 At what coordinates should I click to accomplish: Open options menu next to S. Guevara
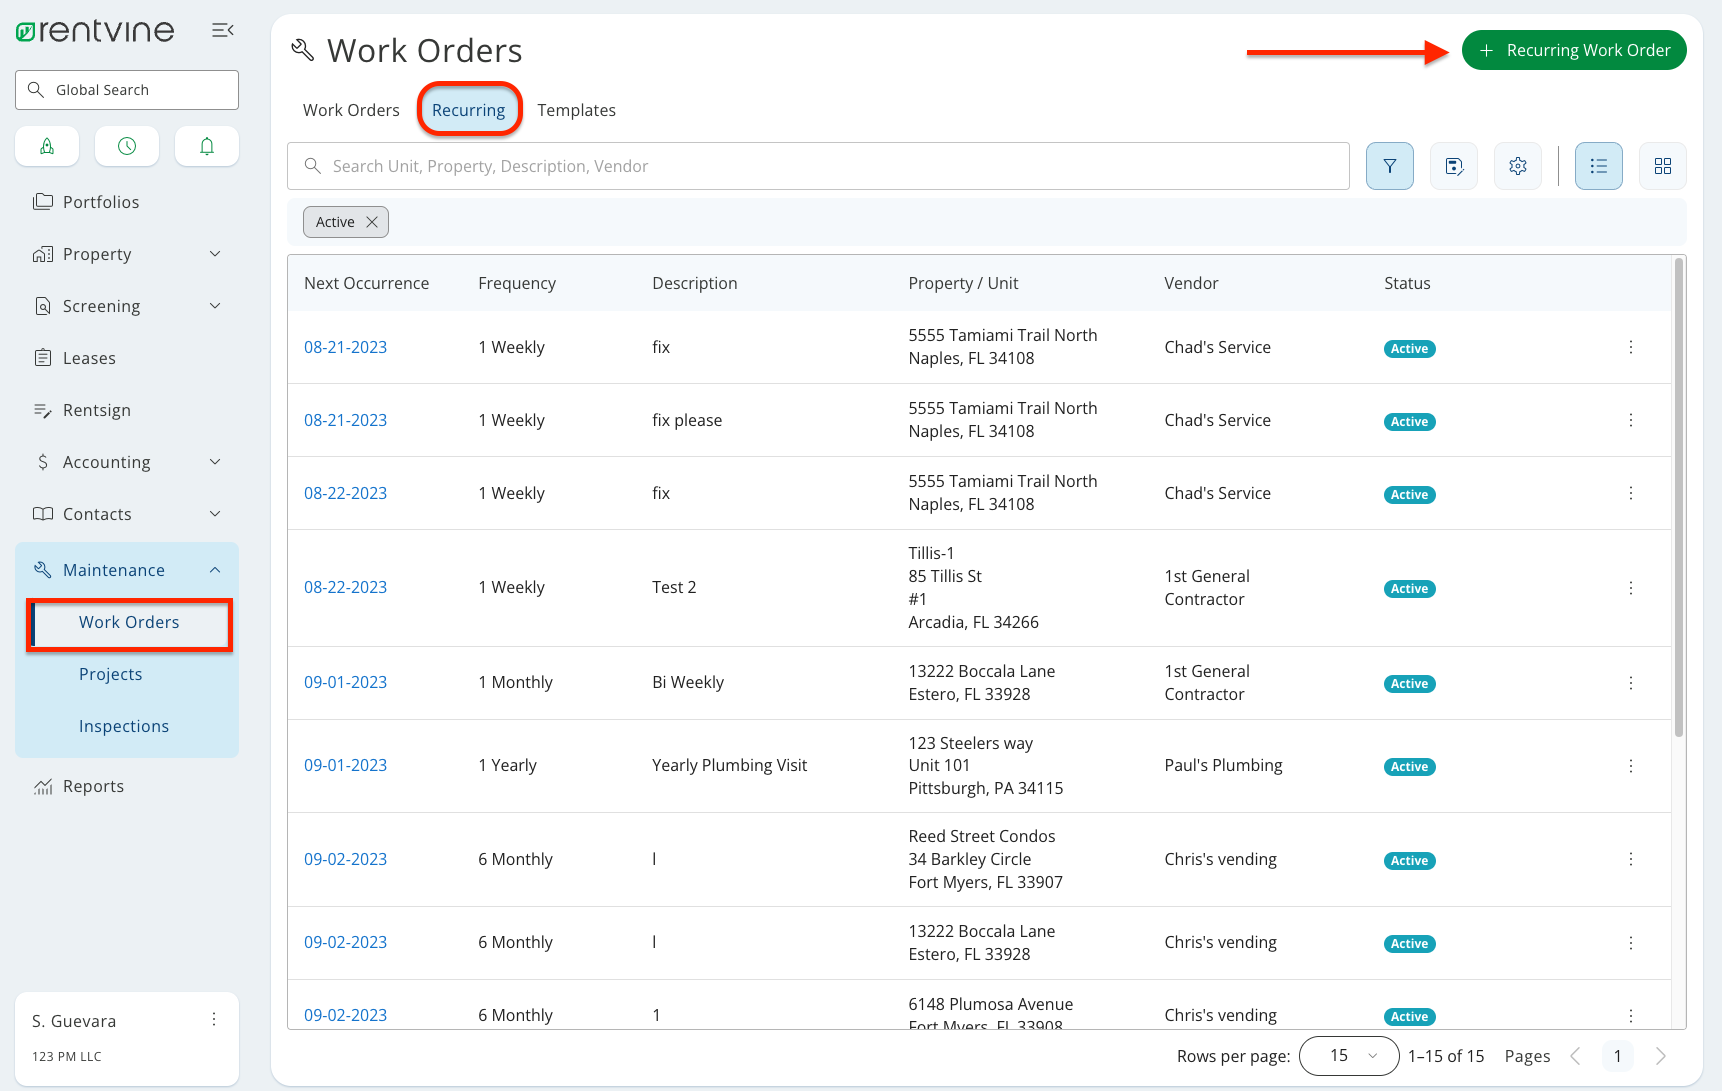214,1019
